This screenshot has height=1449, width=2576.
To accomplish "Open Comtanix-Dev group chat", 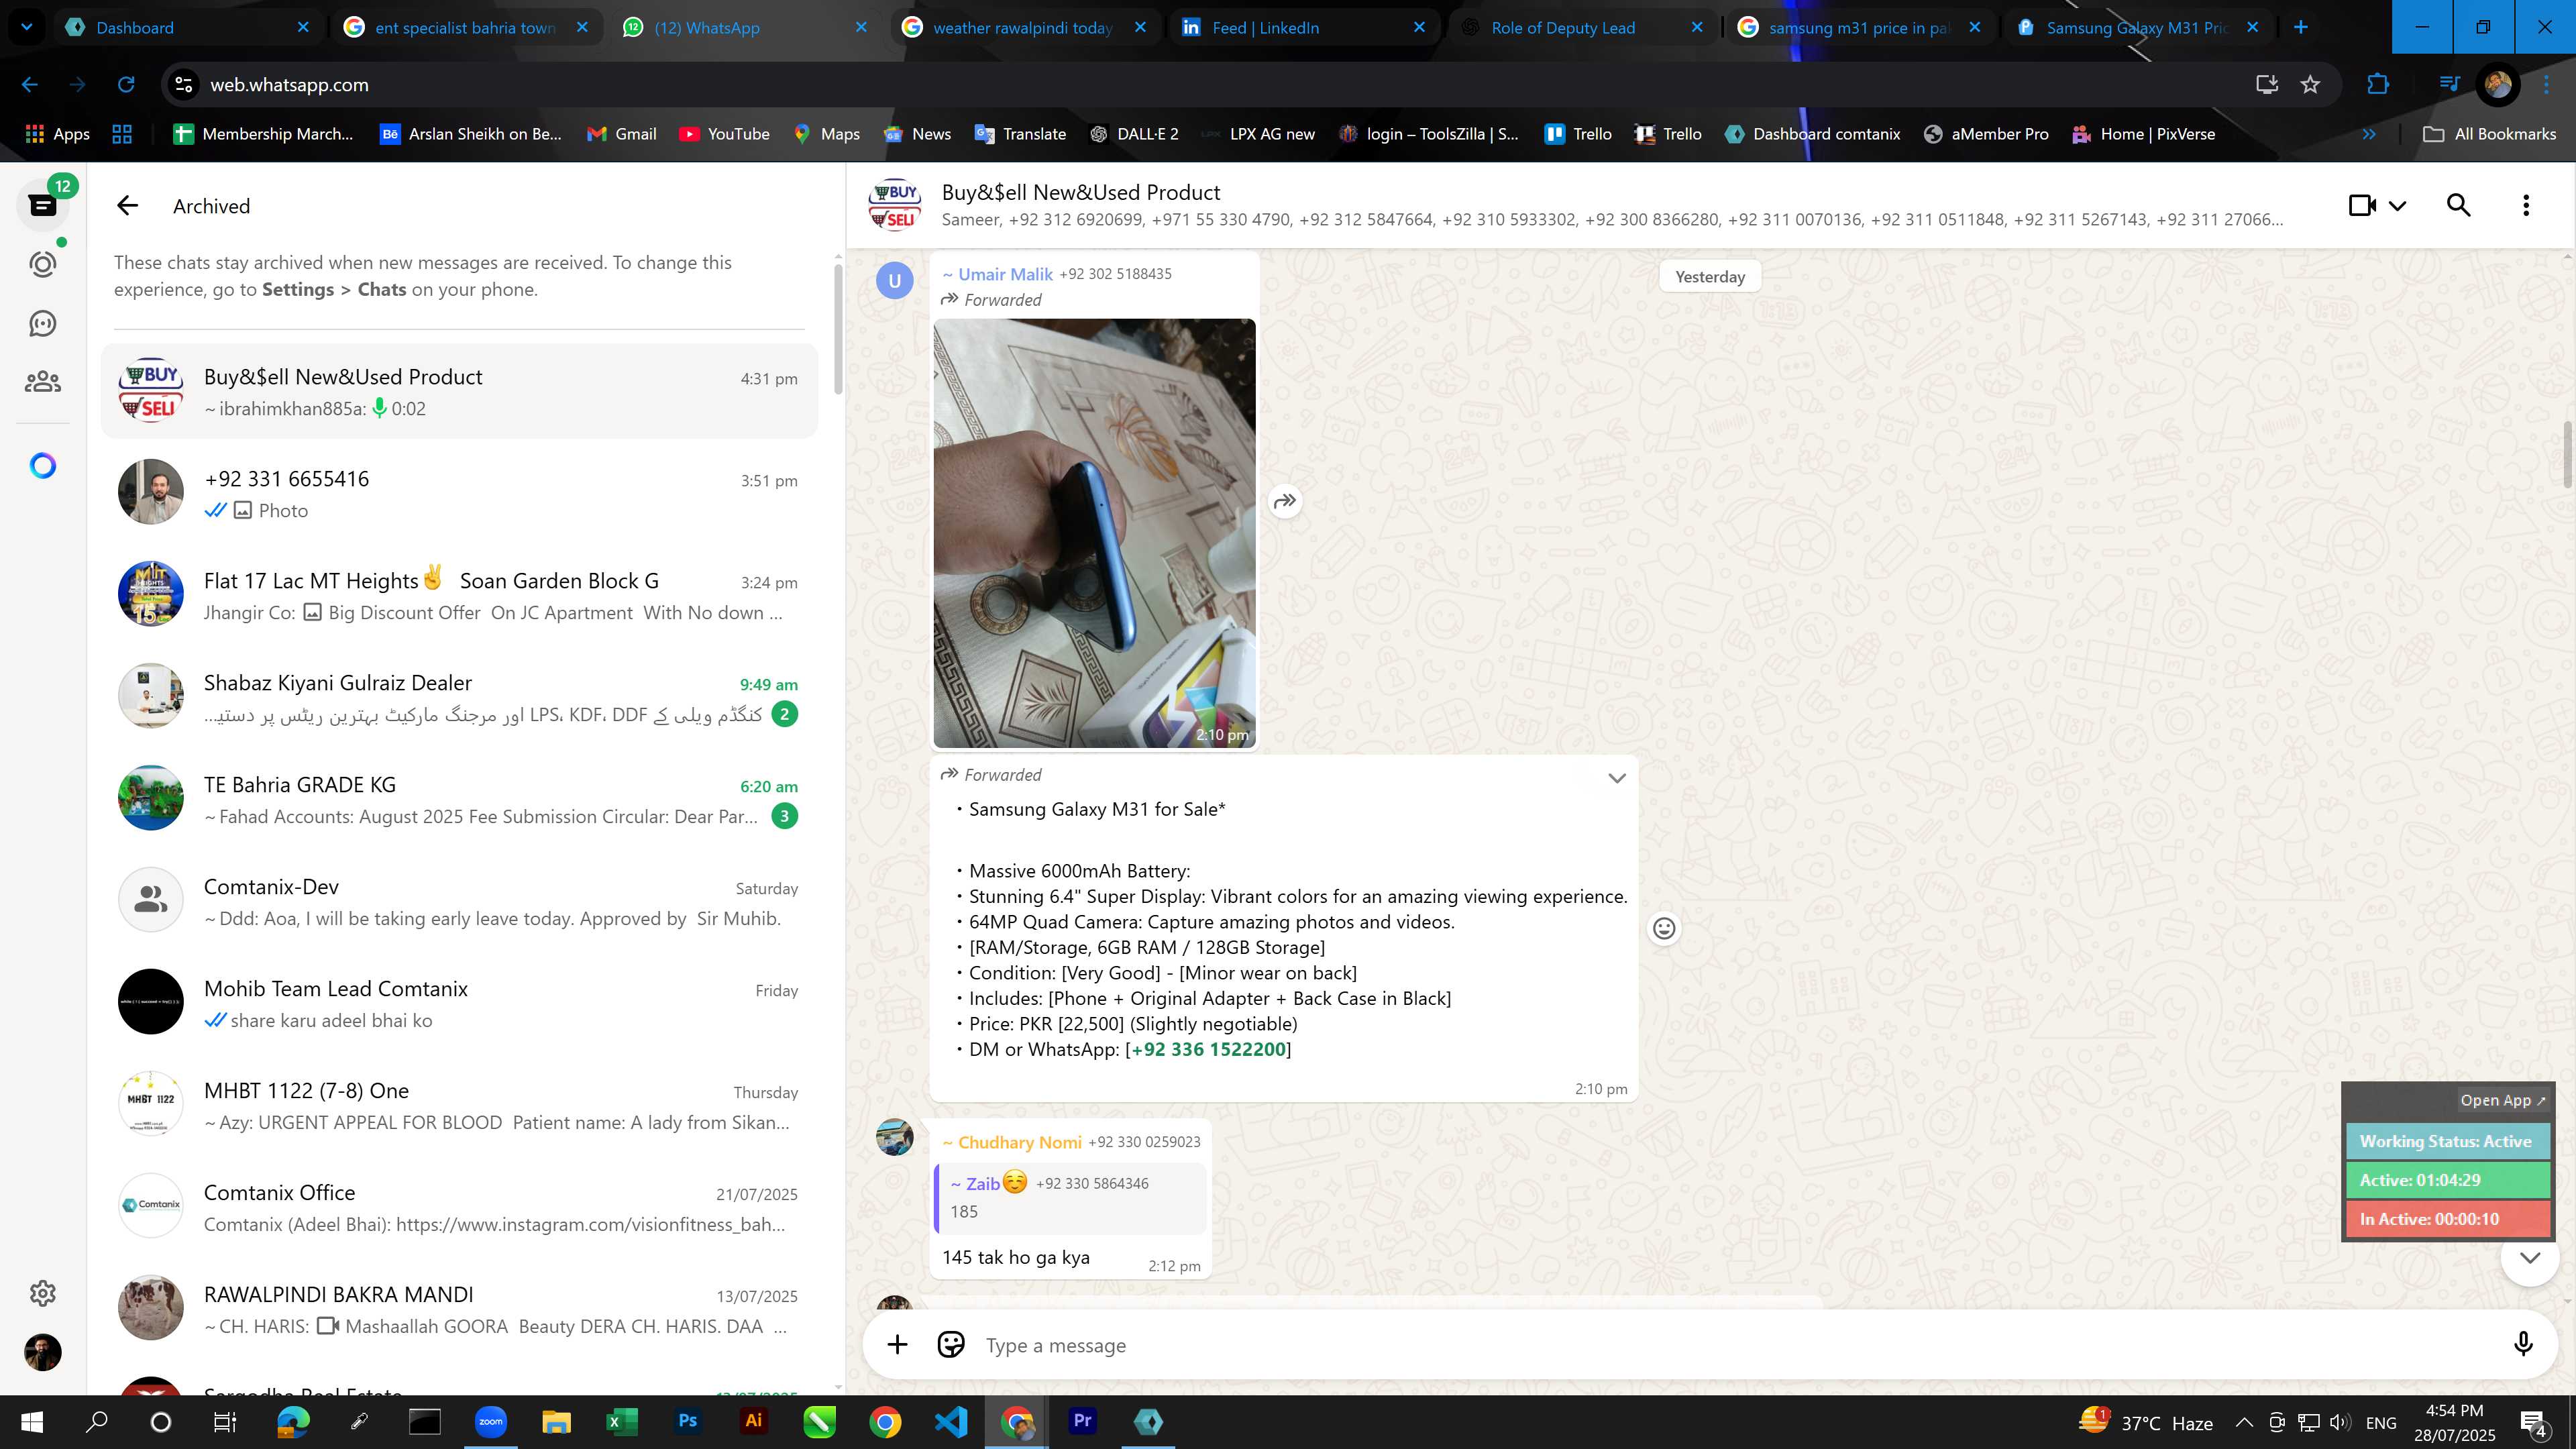I will [459, 901].
